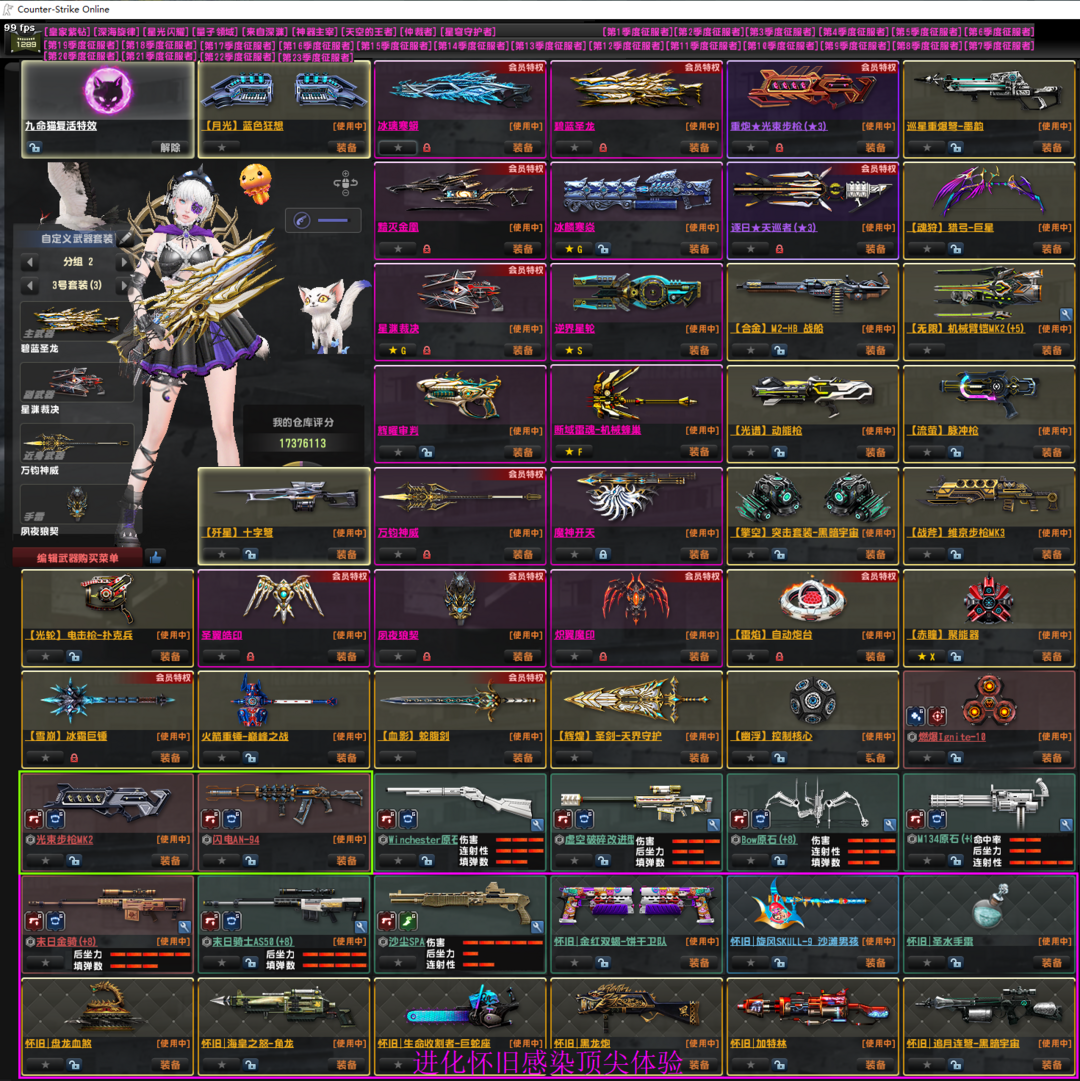Click the wrench icon on 机械臂铠MK2 card
Screen dimensions: 1080x1081
1066,314
